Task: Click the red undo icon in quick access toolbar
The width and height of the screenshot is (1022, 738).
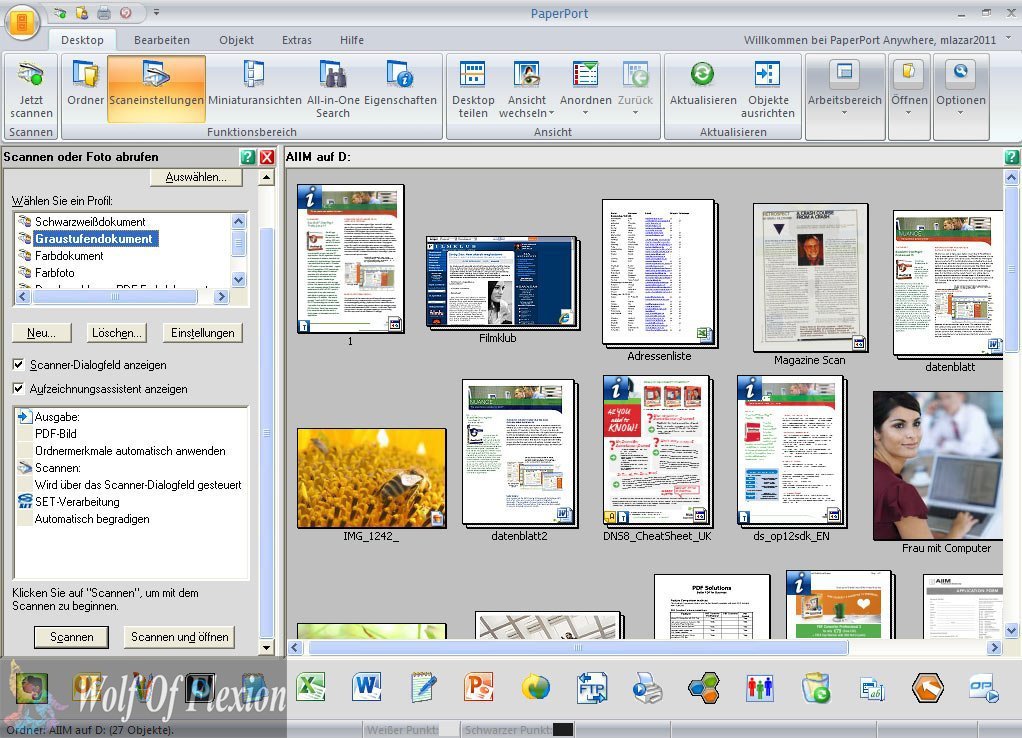Action: click(126, 12)
